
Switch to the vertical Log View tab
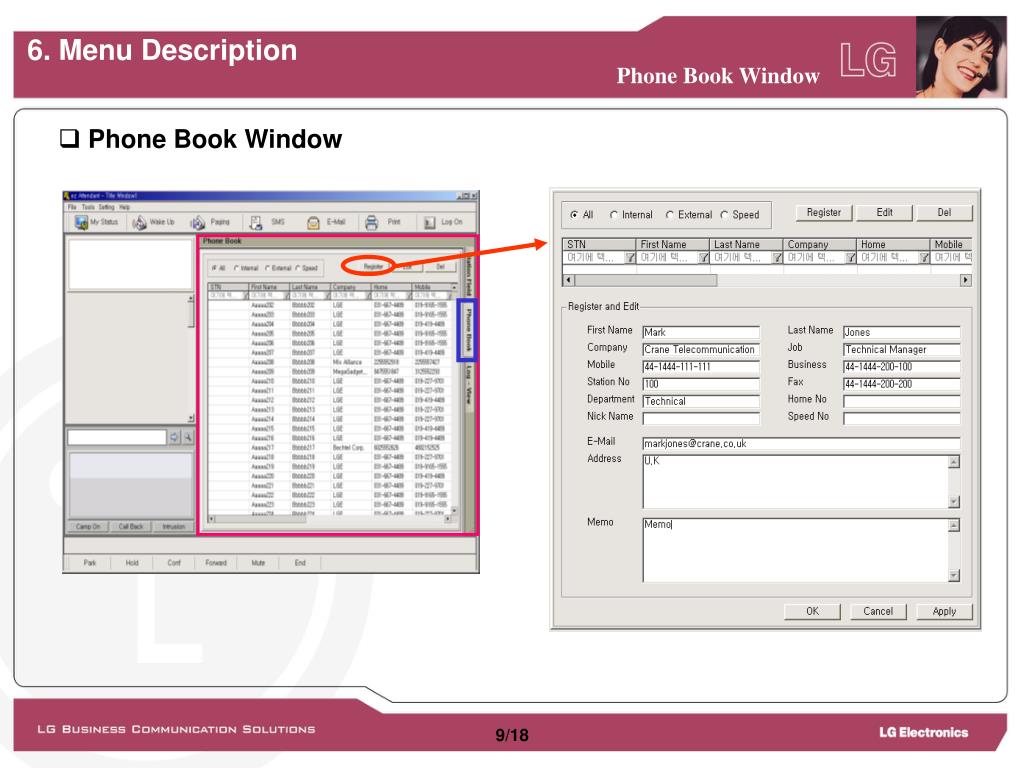point(468,385)
